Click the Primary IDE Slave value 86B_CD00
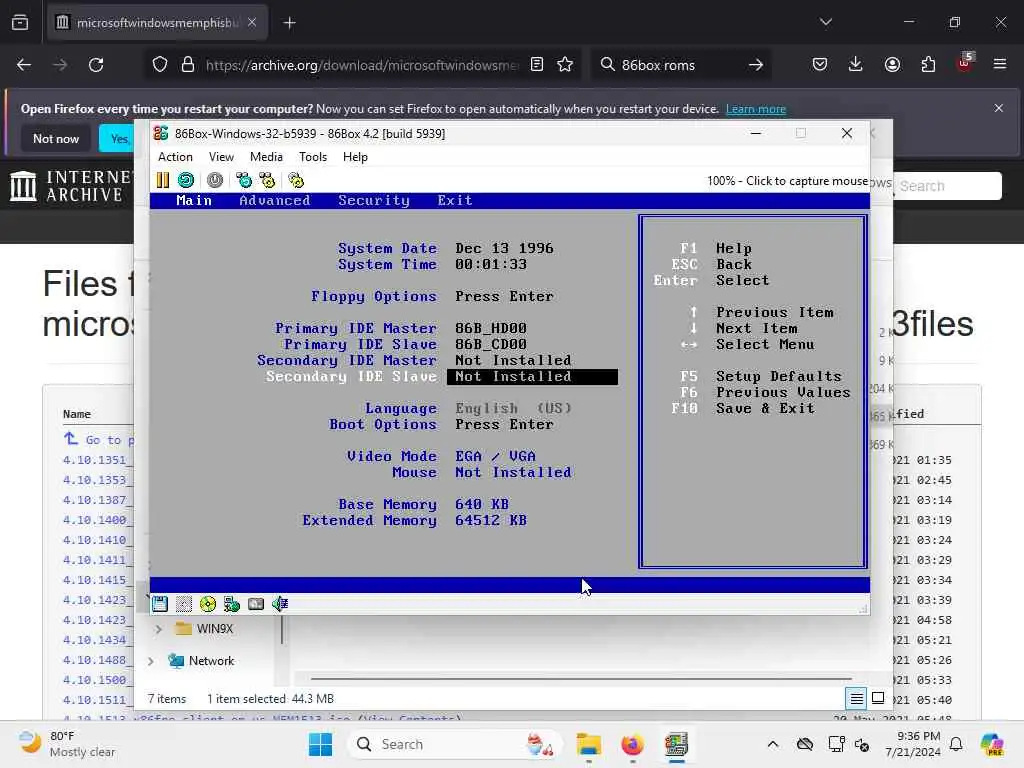 (x=490, y=344)
